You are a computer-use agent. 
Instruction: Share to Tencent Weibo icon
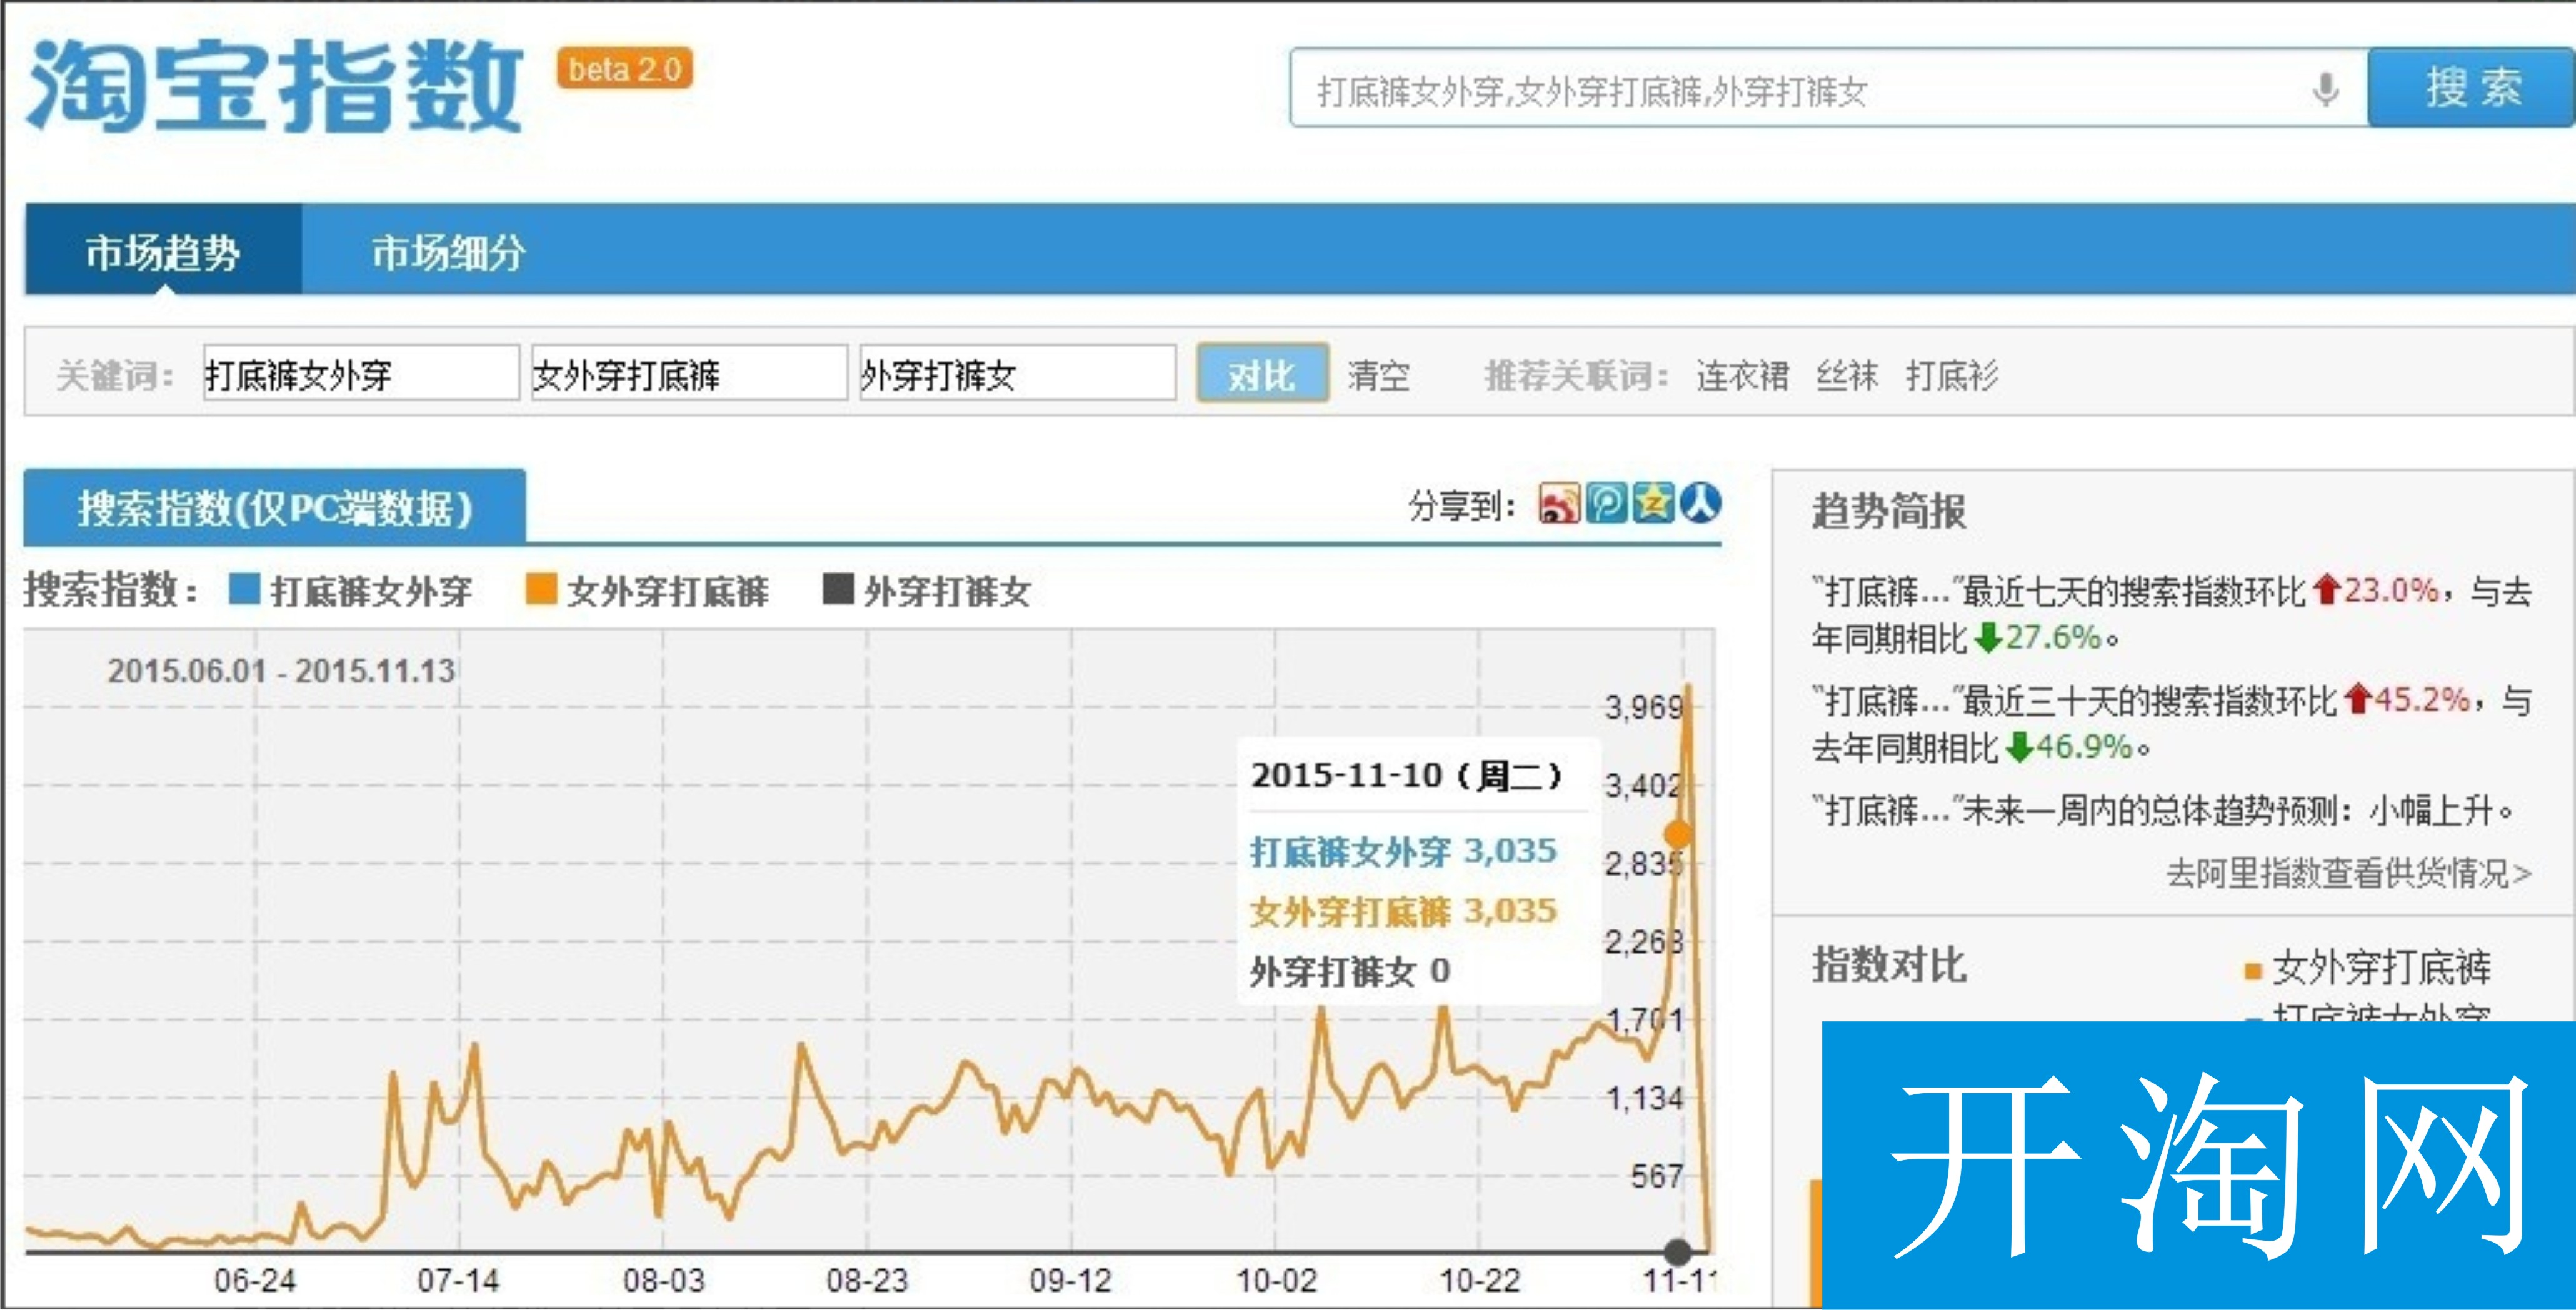(x=1606, y=504)
